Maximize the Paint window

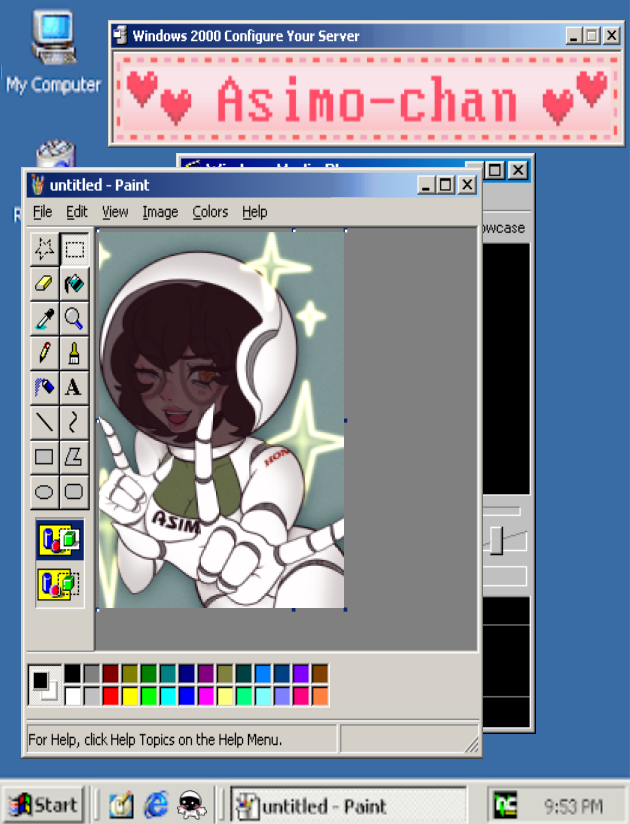click(x=446, y=185)
